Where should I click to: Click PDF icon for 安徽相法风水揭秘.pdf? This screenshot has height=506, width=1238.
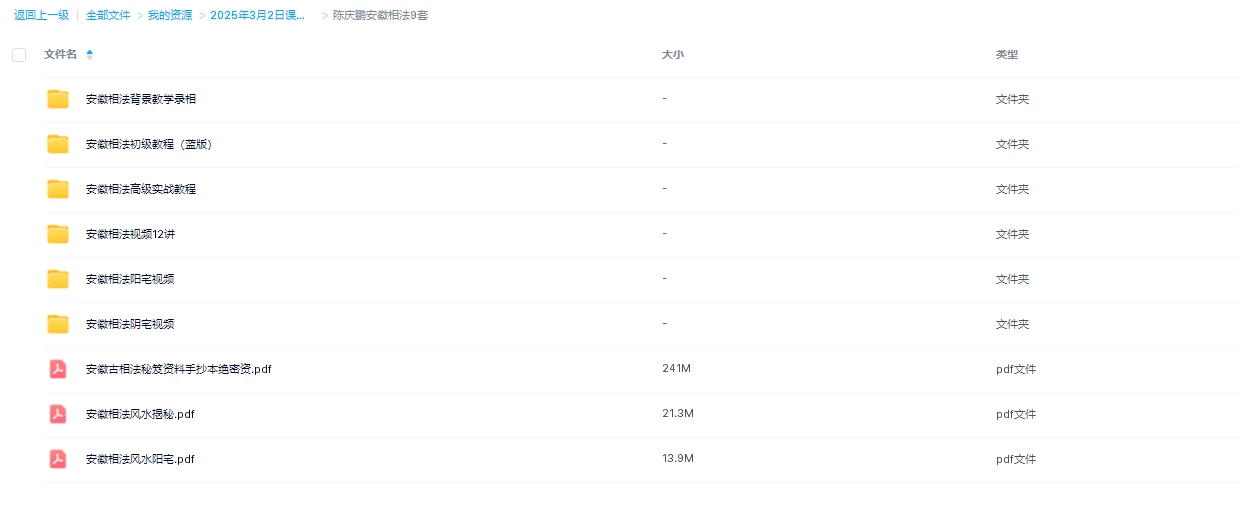(58, 414)
